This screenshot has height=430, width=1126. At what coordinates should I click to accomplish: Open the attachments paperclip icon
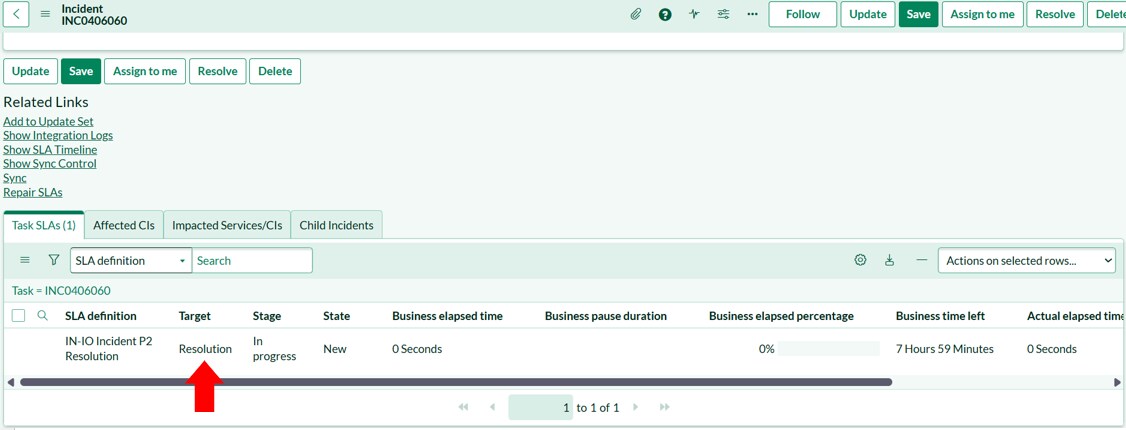click(636, 14)
